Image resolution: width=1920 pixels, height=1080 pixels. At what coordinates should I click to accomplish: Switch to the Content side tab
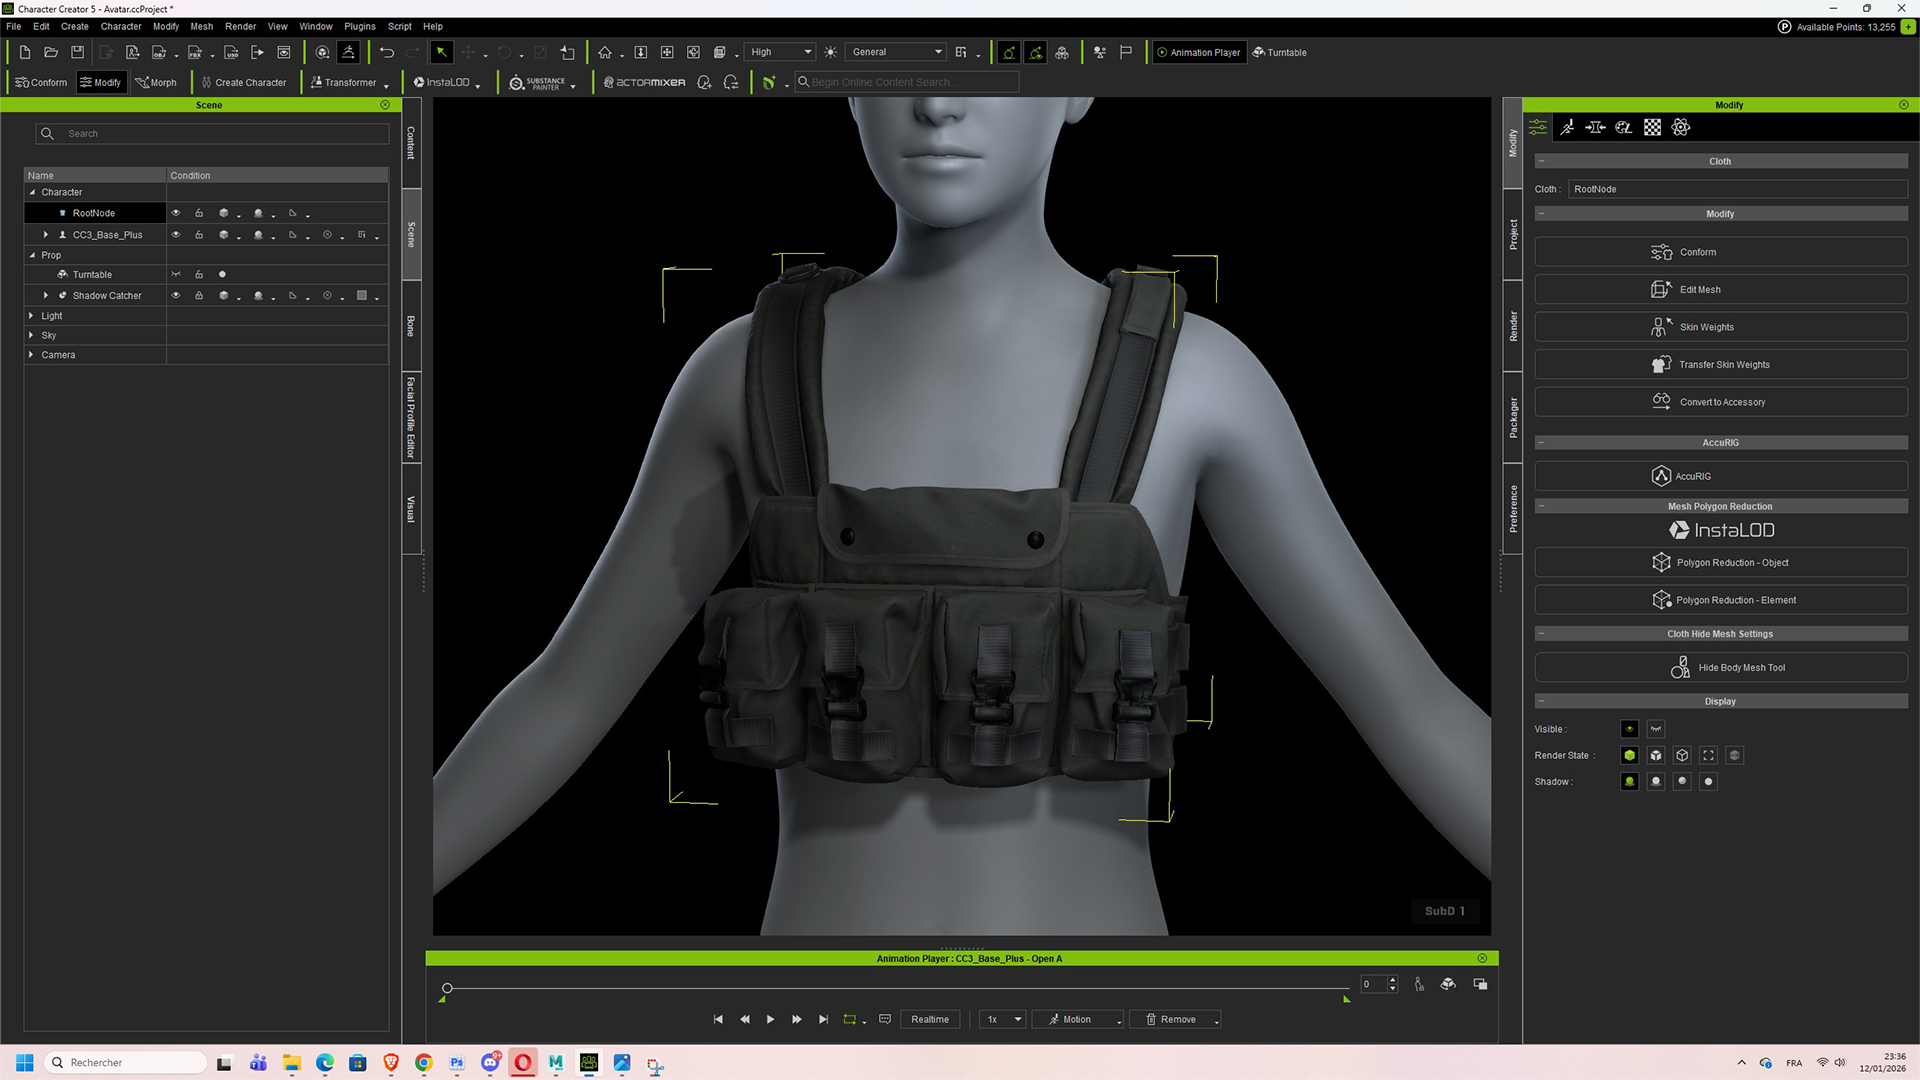(410, 142)
